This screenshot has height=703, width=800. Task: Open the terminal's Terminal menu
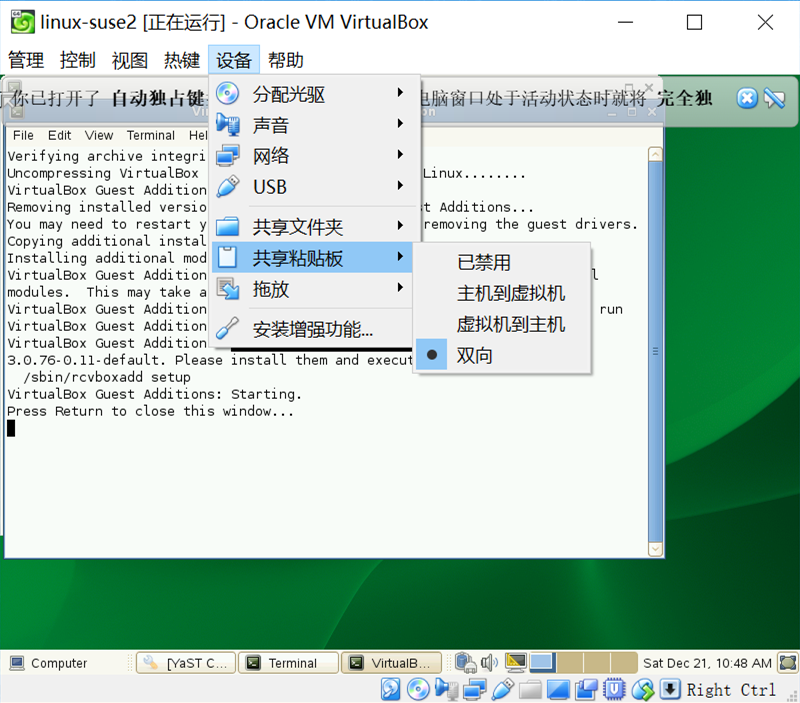point(151,135)
